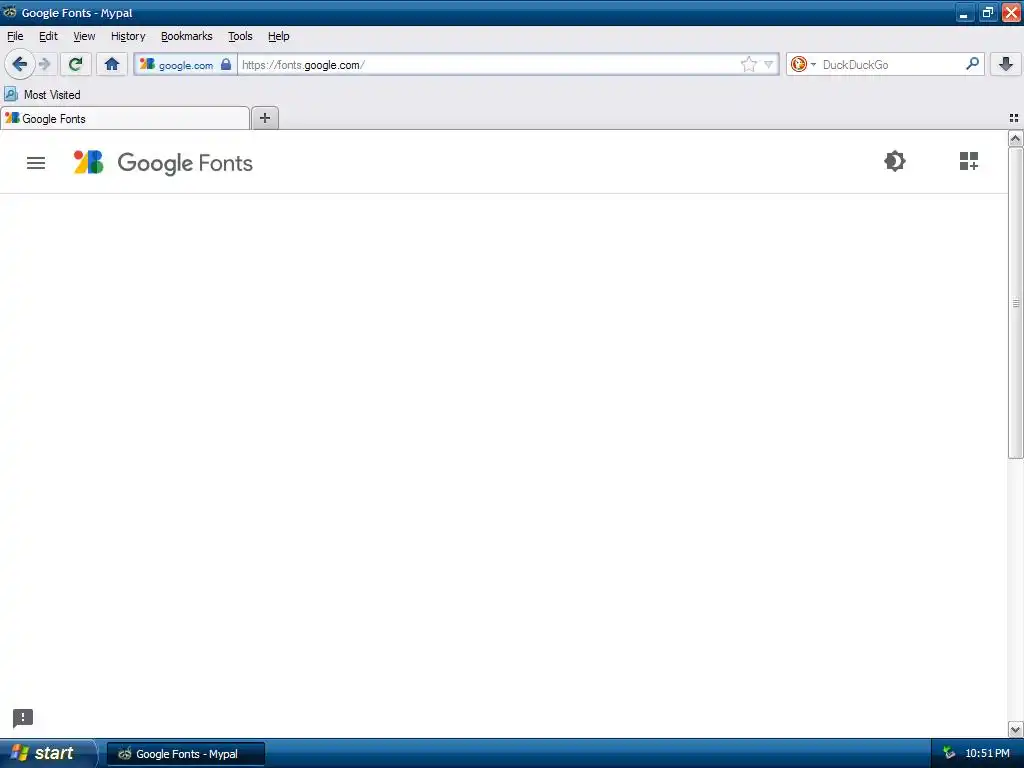This screenshot has width=1024, height=768.
Task: Click the system tray network icon
Action: [949, 753]
